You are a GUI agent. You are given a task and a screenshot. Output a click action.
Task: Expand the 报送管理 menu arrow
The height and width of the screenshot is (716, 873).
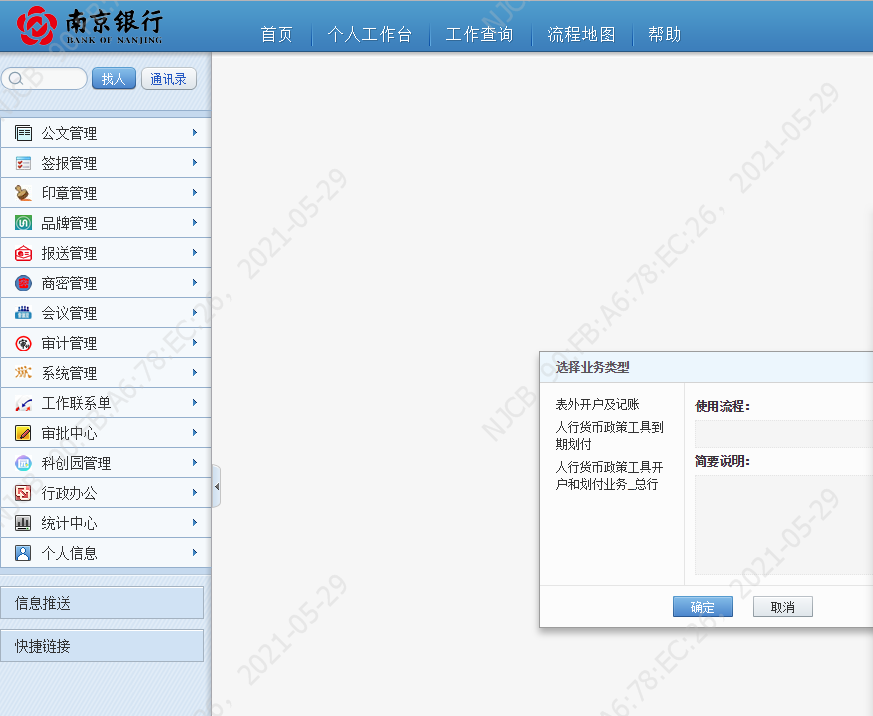pos(195,253)
